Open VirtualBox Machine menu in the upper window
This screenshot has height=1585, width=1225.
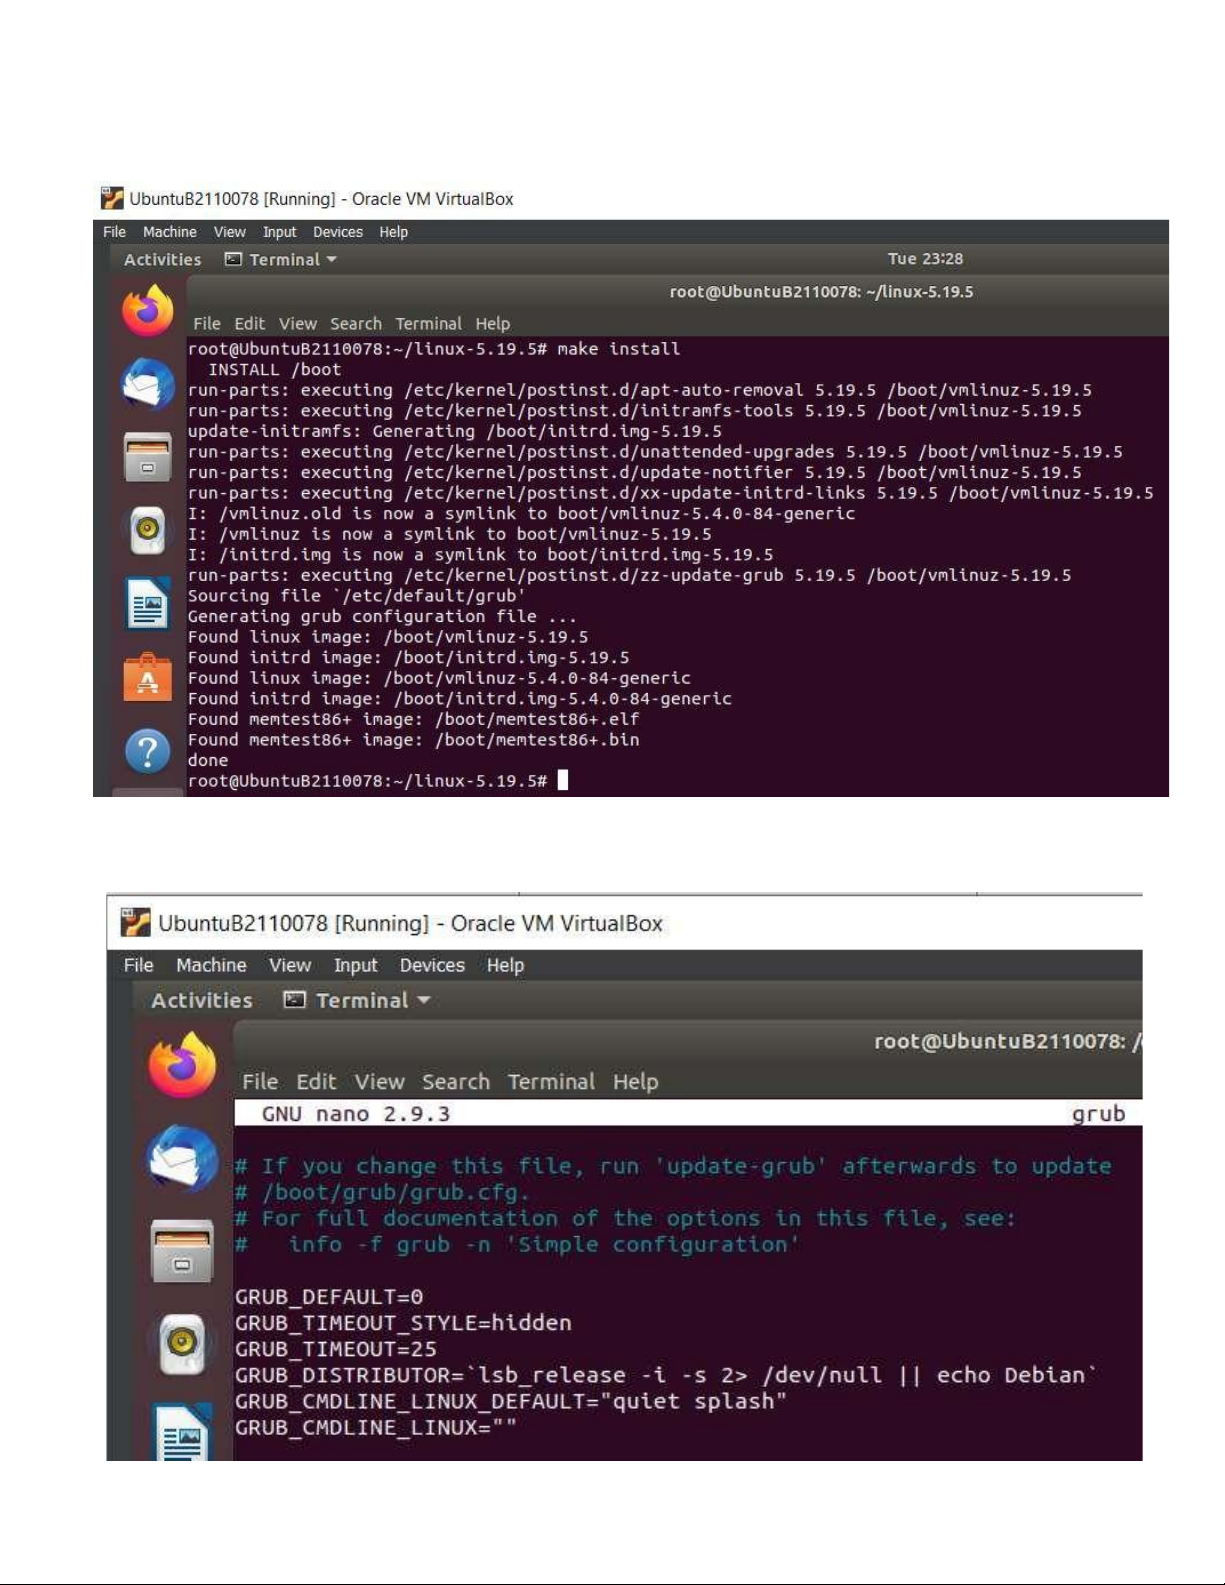pyautogui.click(x=170, y=232)
